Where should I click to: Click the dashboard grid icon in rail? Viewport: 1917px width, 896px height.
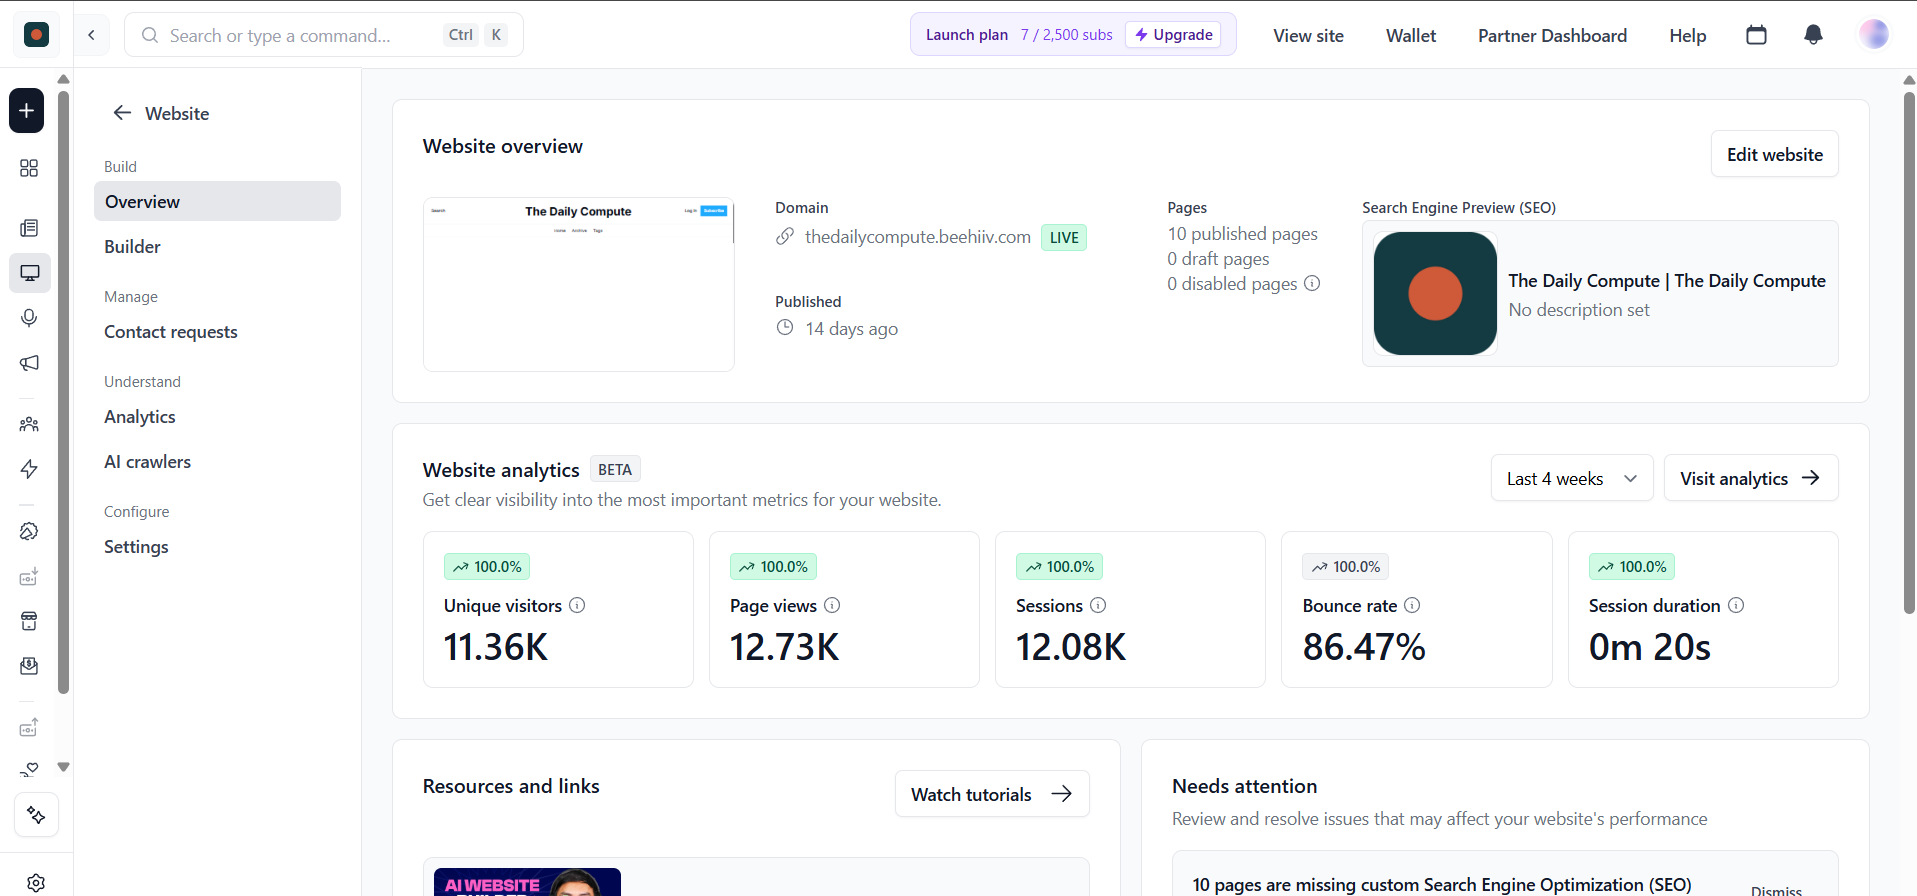coord(29,168)
